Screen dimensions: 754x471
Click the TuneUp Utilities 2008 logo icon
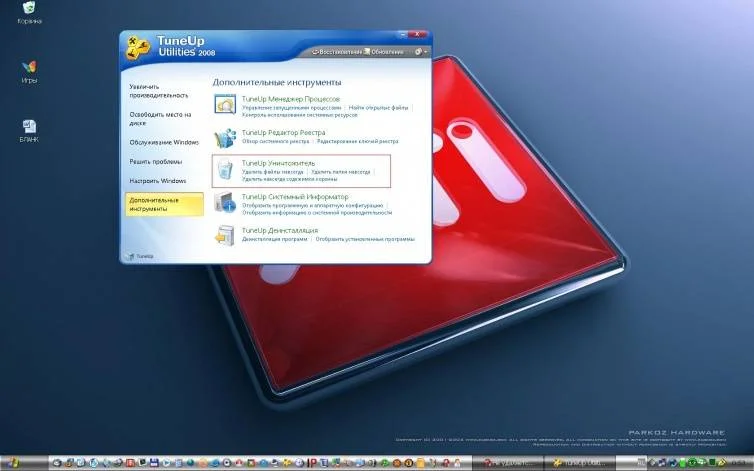click(x=138, y=48)
